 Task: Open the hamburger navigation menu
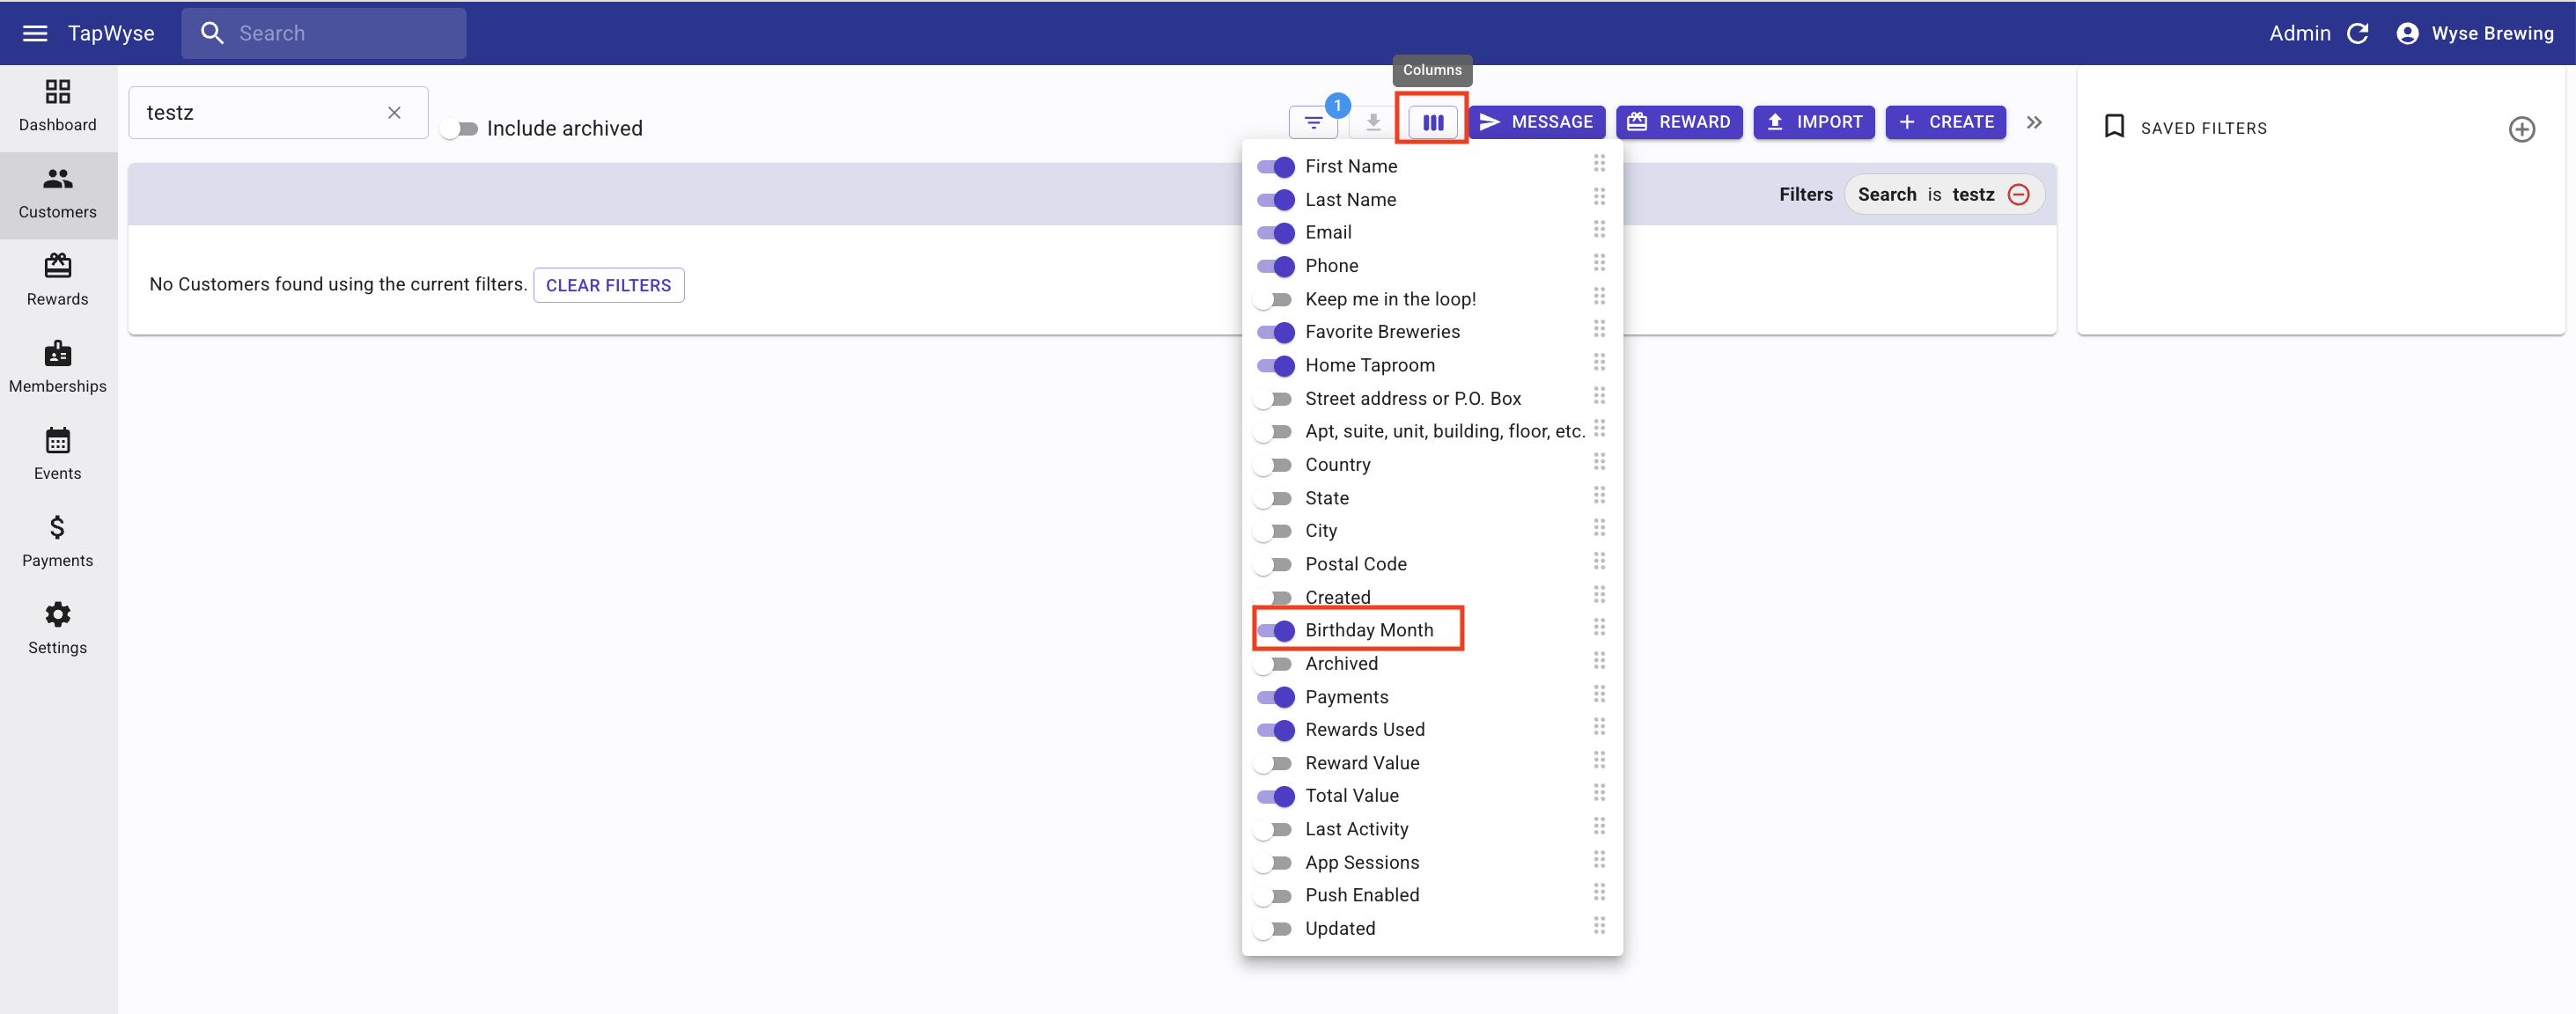35,33
